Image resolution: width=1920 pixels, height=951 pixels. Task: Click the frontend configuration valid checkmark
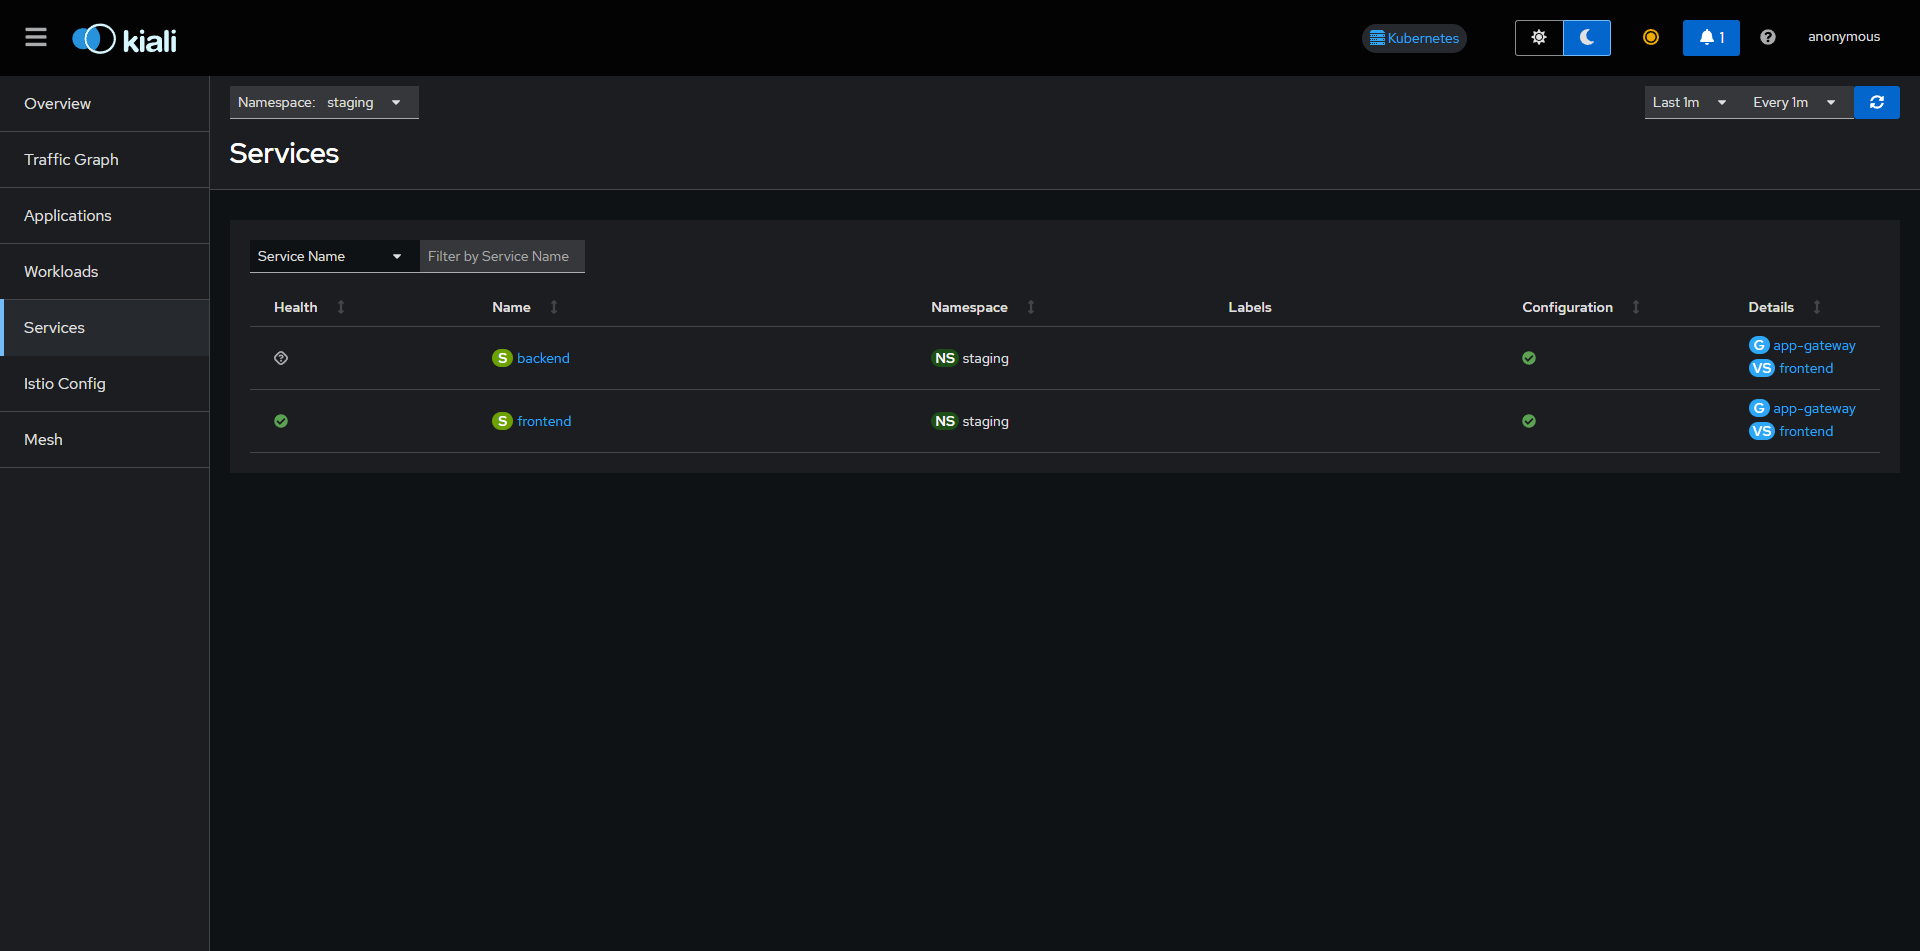[x=1528, y=421]
